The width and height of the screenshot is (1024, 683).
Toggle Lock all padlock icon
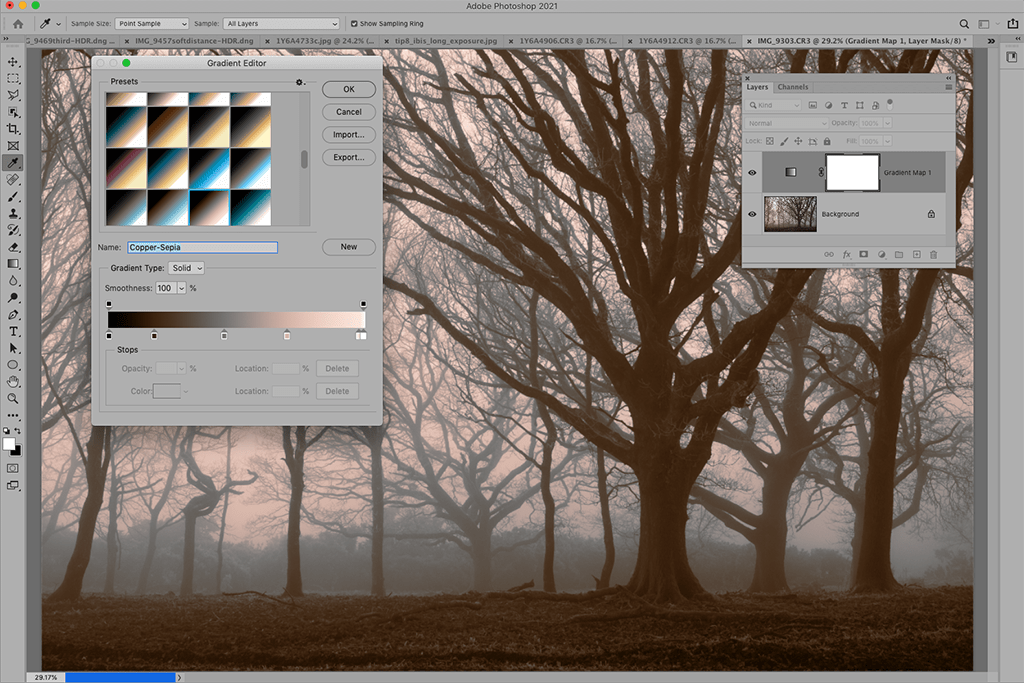pyautogui.click(x=827, y=141)
